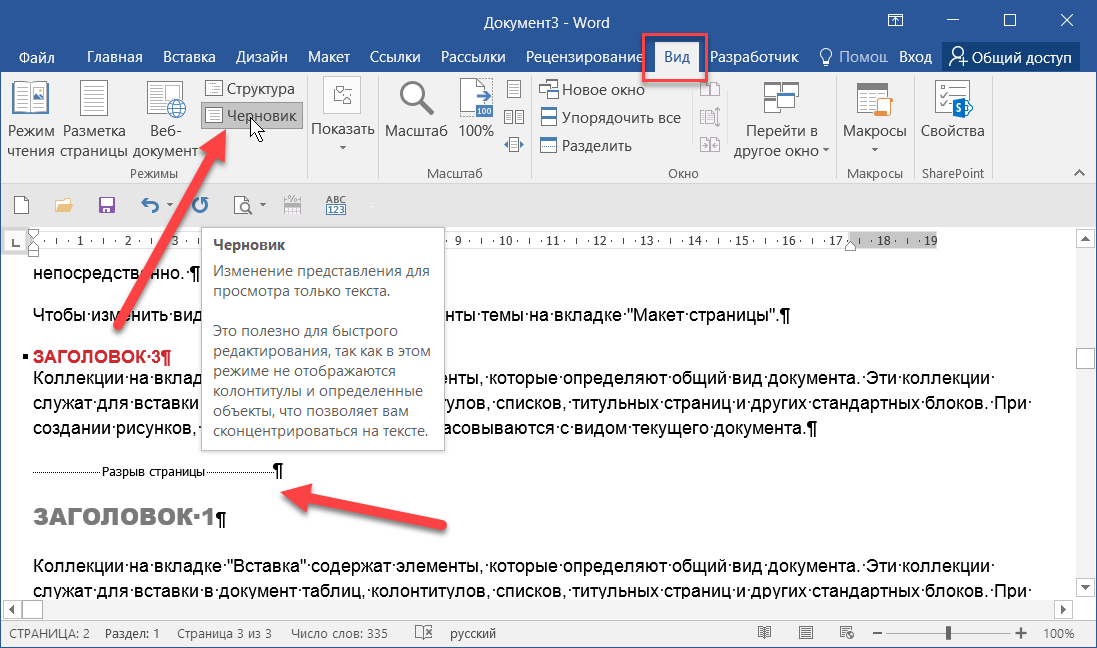Image resolution: width=1097 pixels, height=648 pixels.
Task: Switch to Print Layout status bar icon
Action: pos(806,633)
